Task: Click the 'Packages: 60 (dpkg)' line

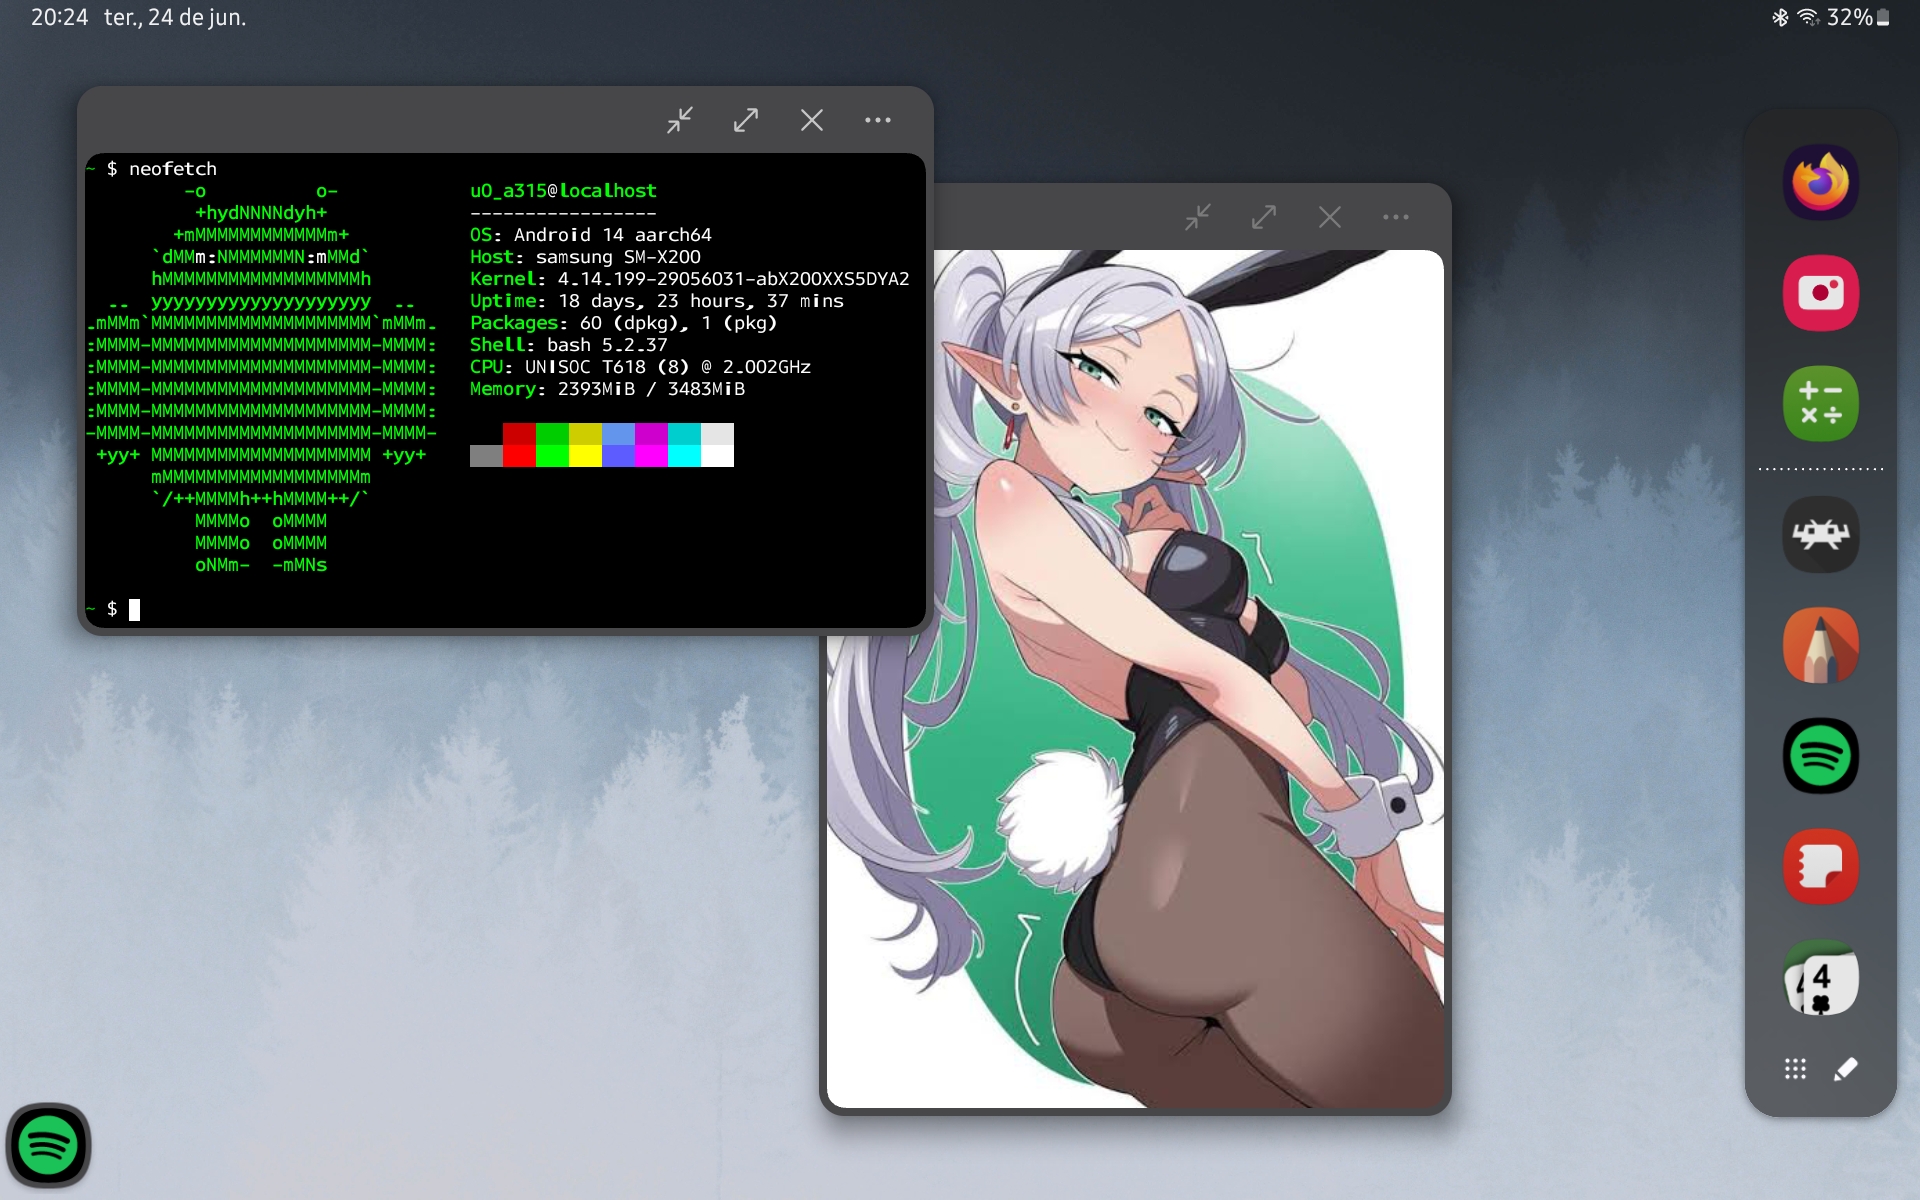Action: [x=624, y=322]
